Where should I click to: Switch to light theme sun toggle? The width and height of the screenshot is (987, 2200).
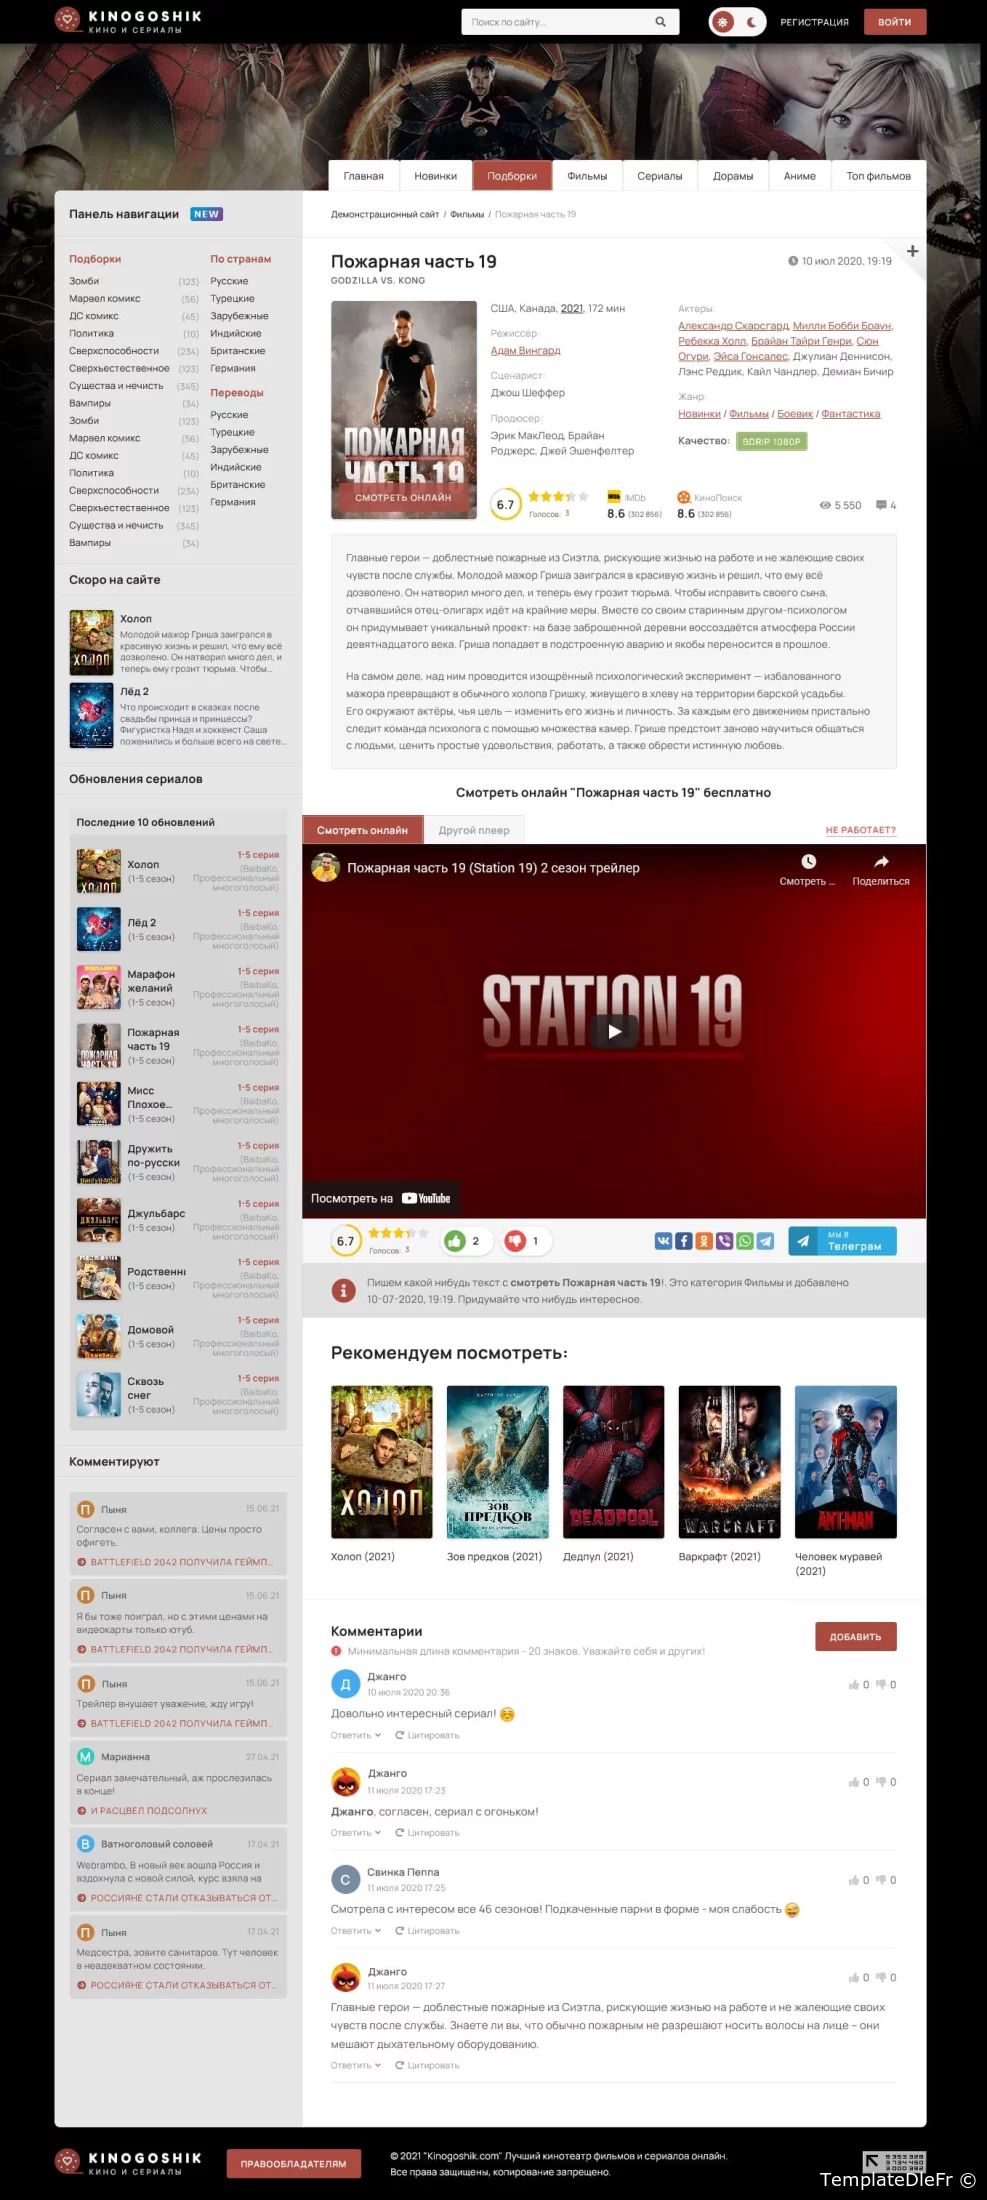(x=722, y=22)
